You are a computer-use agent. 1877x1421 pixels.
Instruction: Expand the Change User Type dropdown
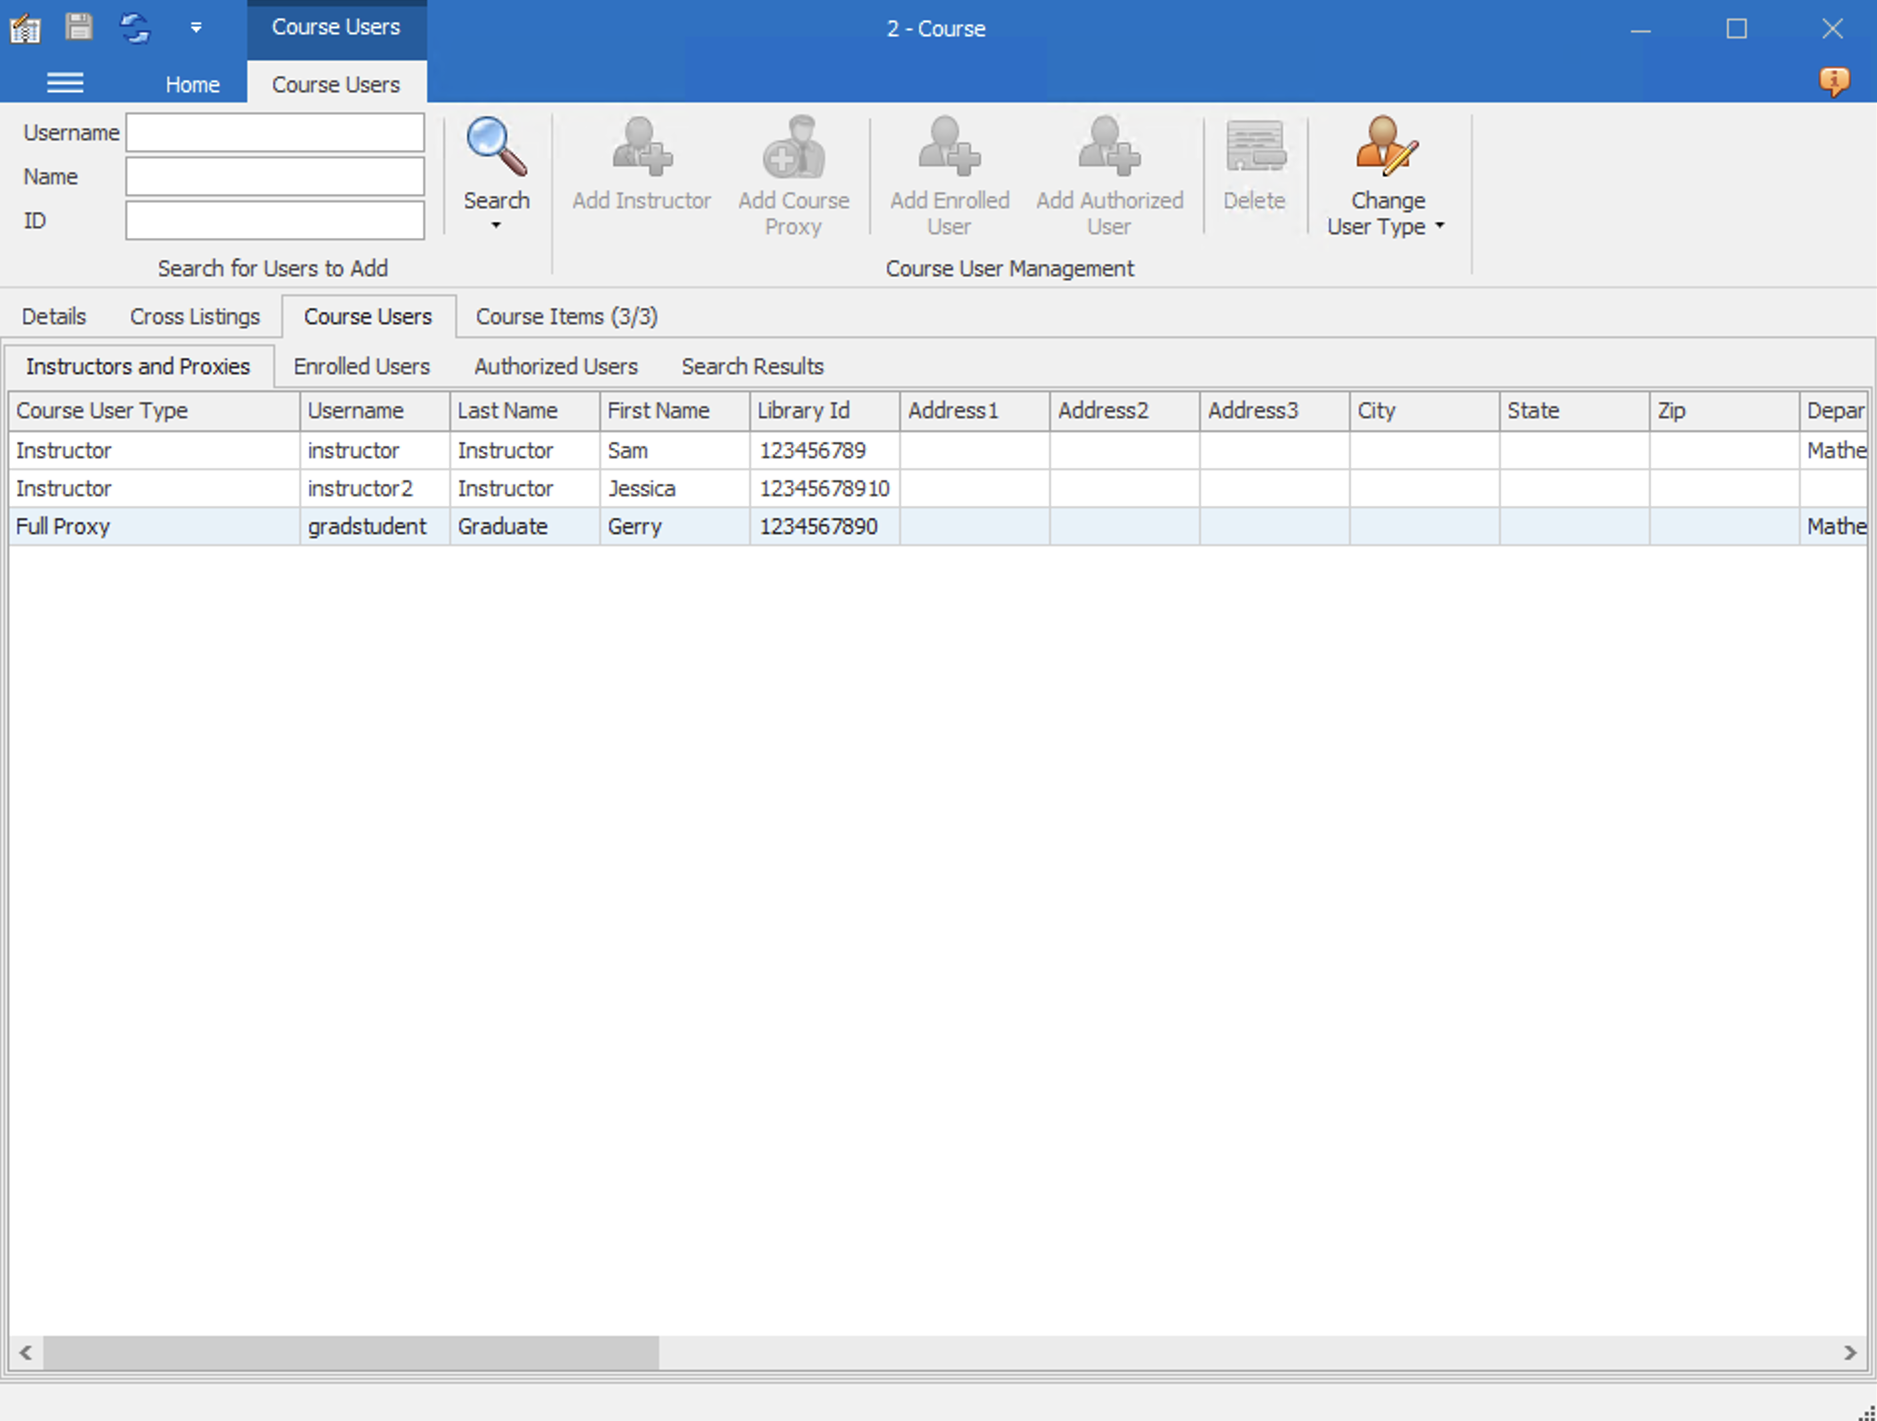pos(1440,227)
